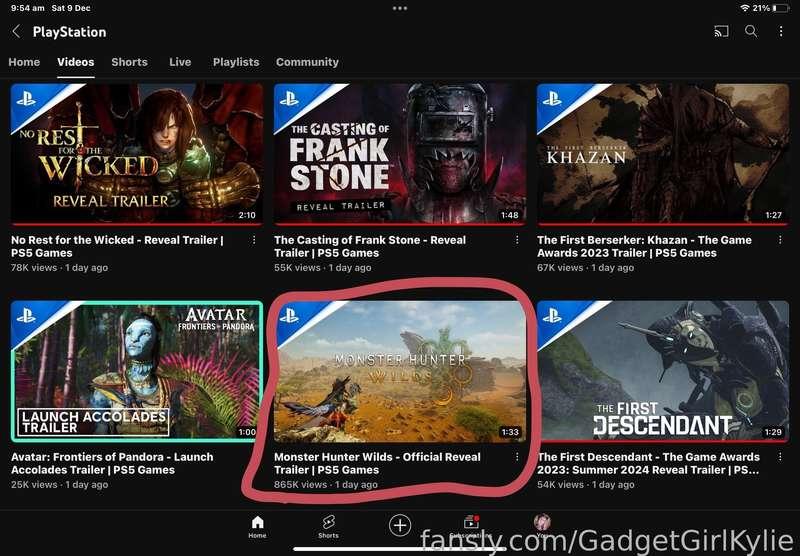The image size is (800, 556).
Task: Open options for First Berserker Khazan video
Action: click(780, 240)
